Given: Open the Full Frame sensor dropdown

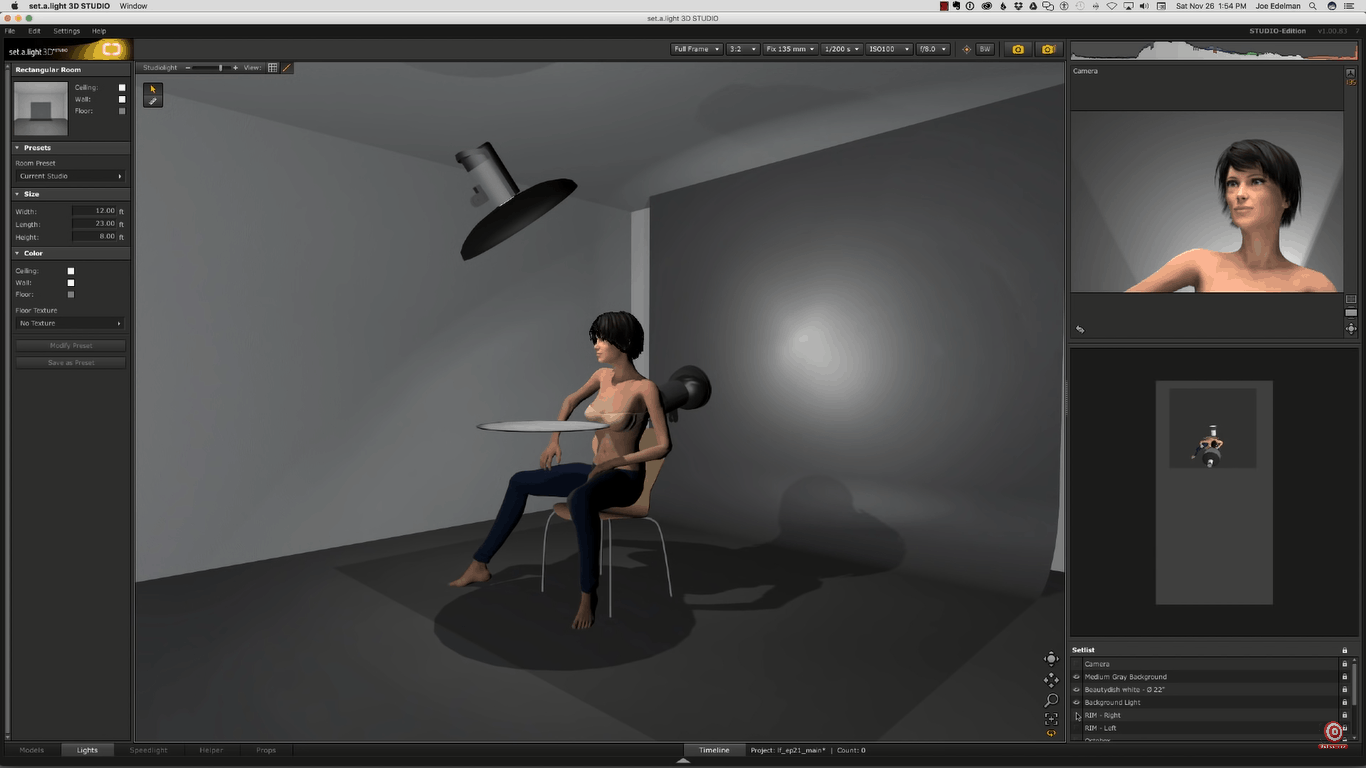Looking at the screenshot, I should (696, 49).
